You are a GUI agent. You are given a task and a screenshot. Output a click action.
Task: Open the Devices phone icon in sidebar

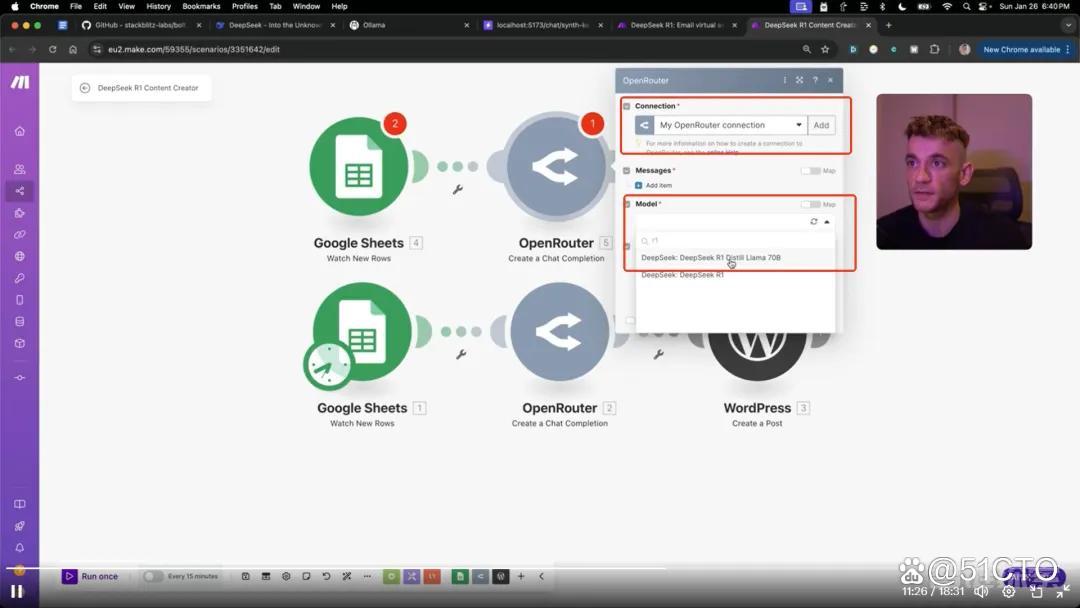coord(20,300)
